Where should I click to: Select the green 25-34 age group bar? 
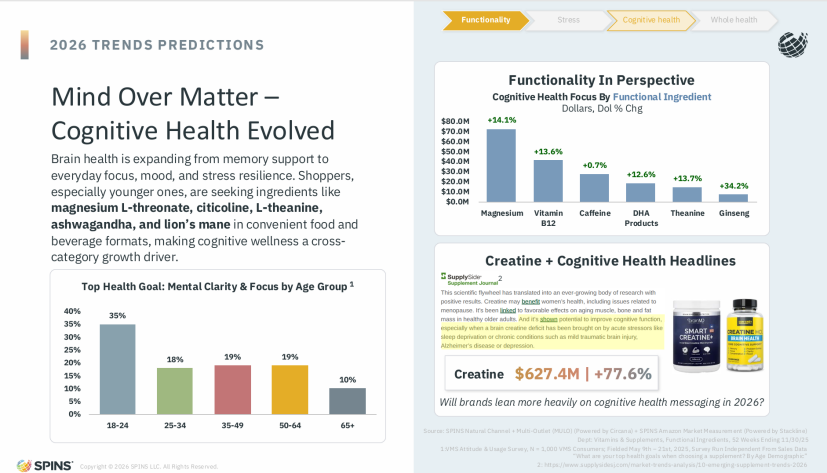pyautogui.click(x=175, y=390)
